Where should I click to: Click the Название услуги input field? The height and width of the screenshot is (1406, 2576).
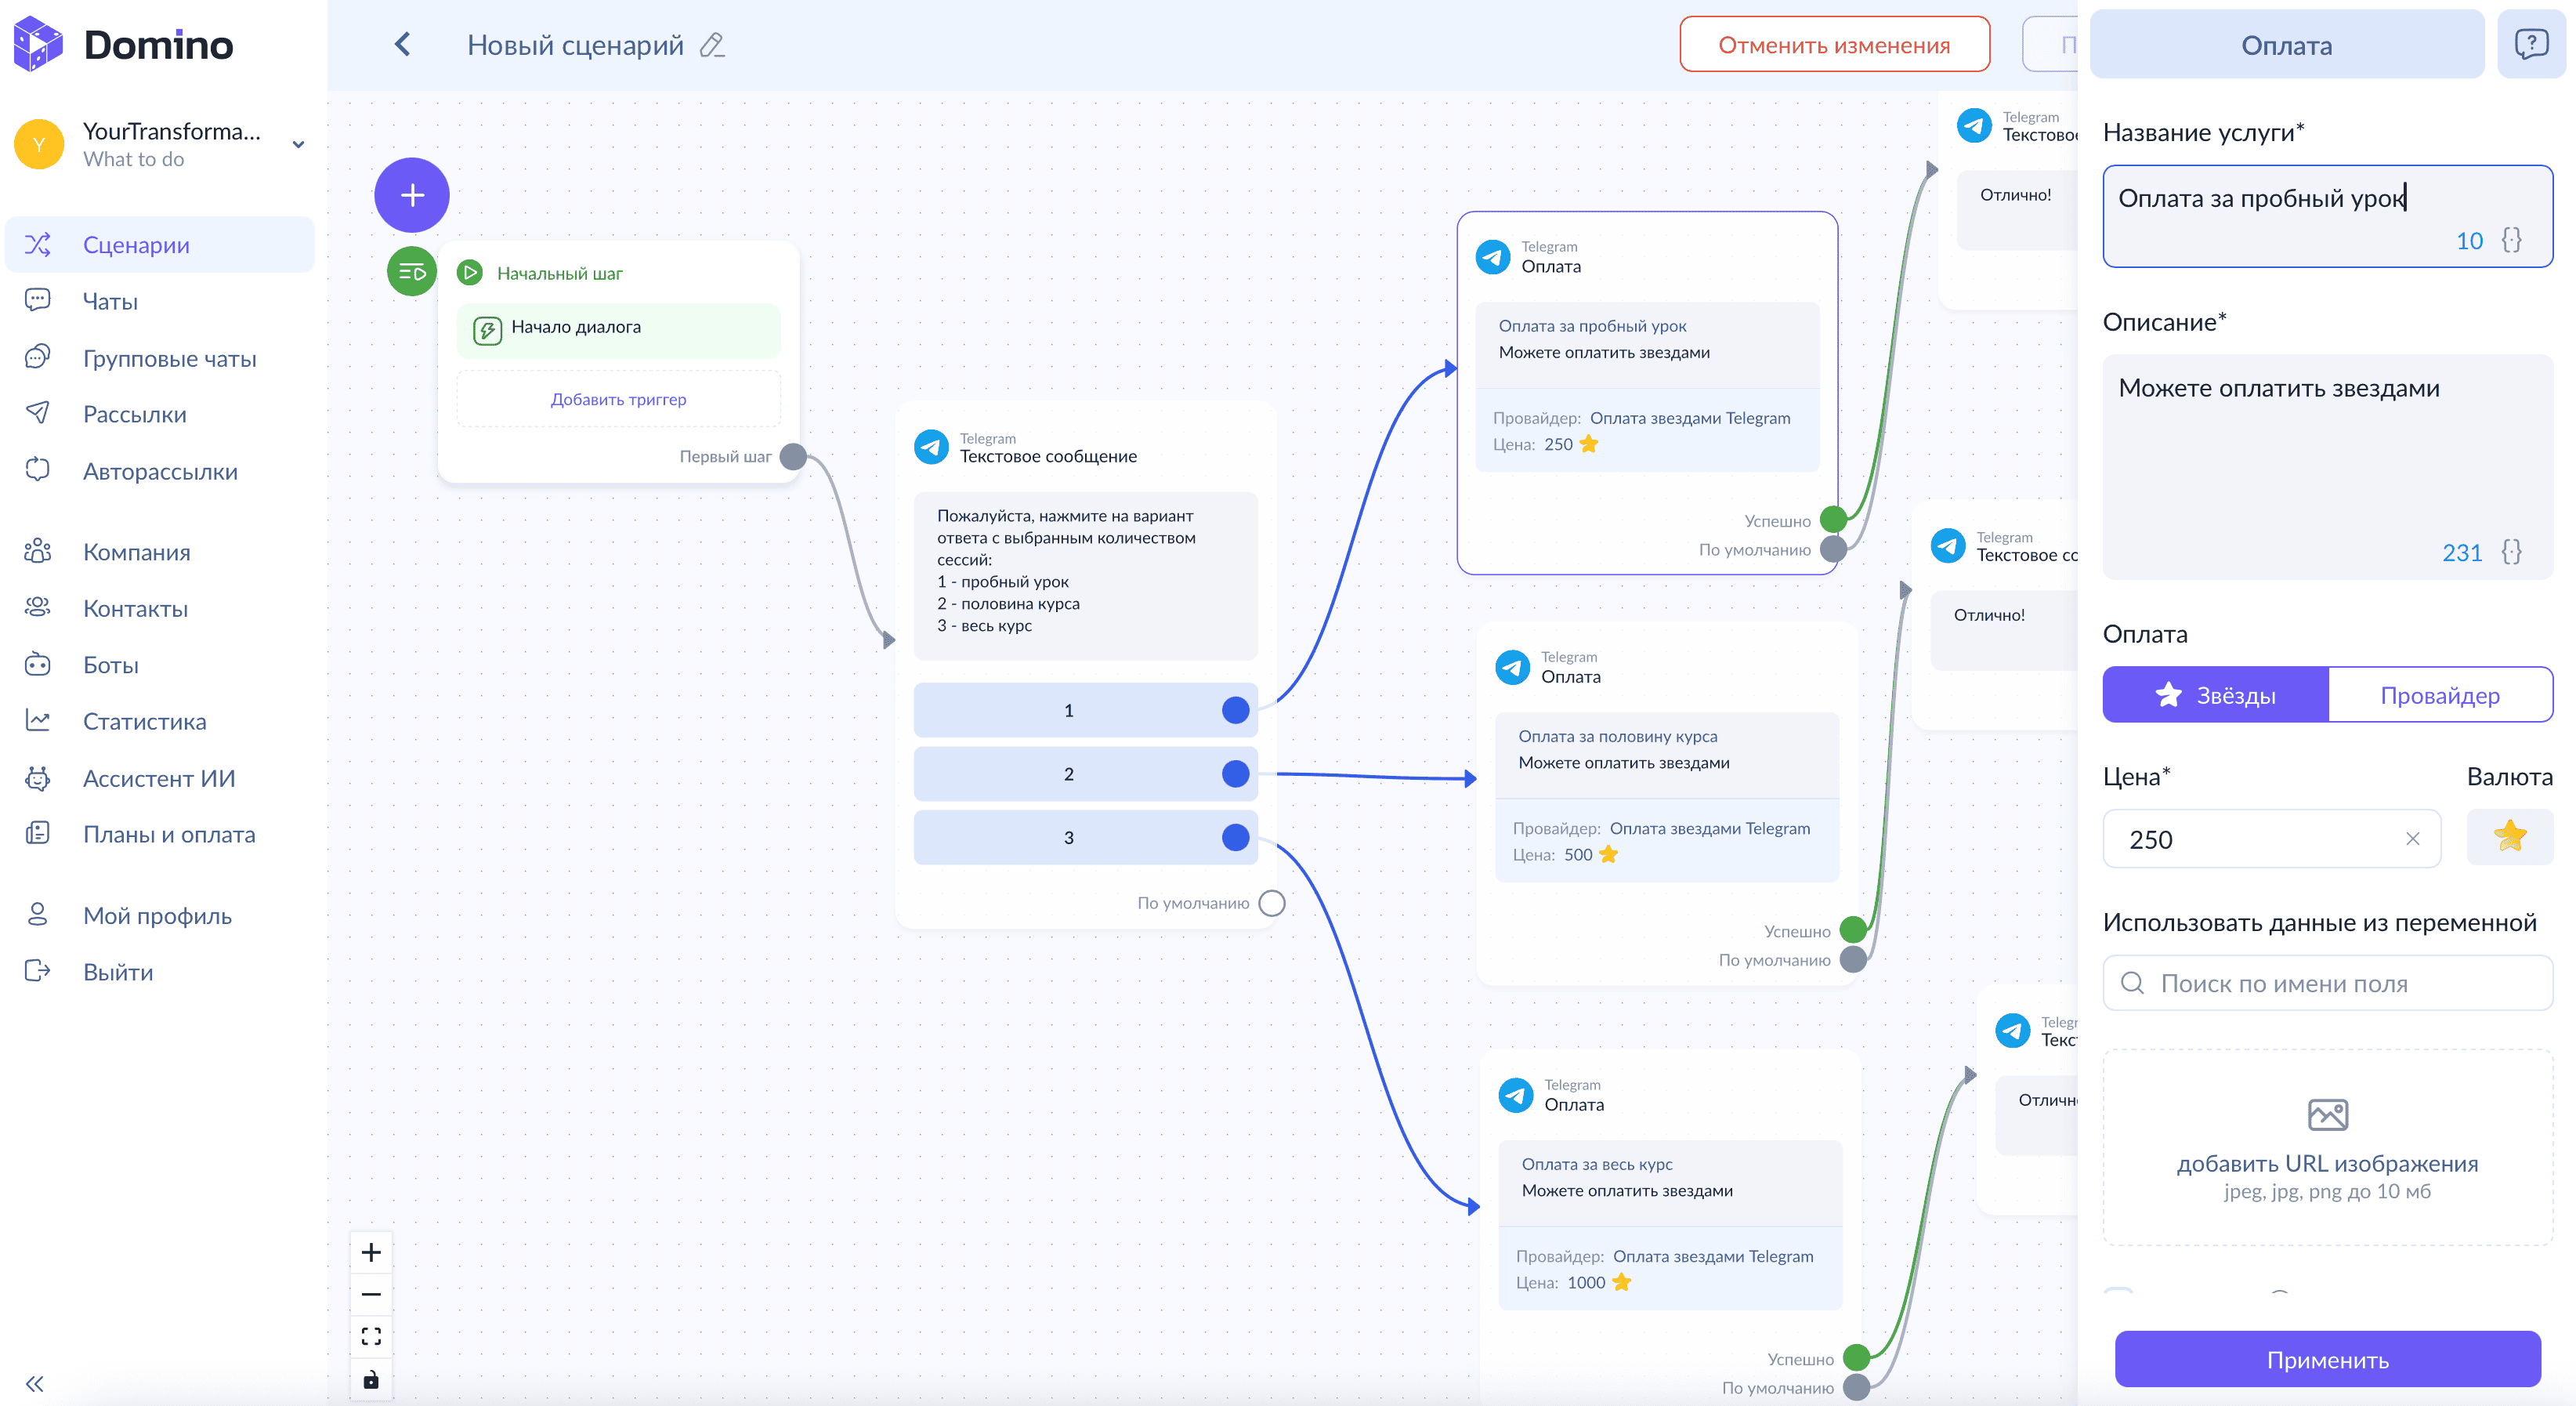coord(2327,216)
